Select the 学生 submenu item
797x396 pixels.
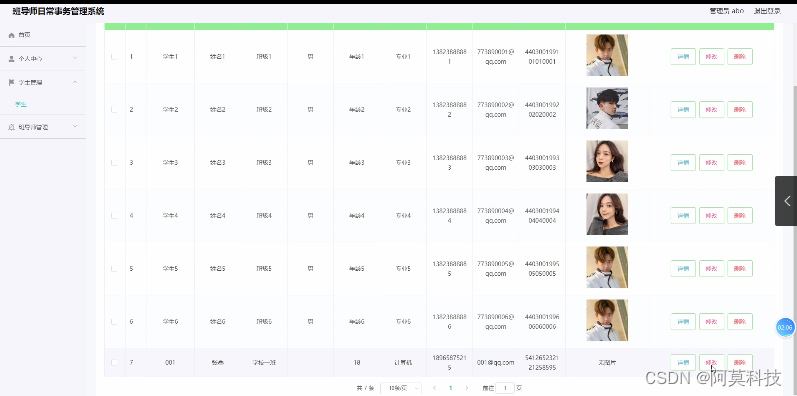21,104
